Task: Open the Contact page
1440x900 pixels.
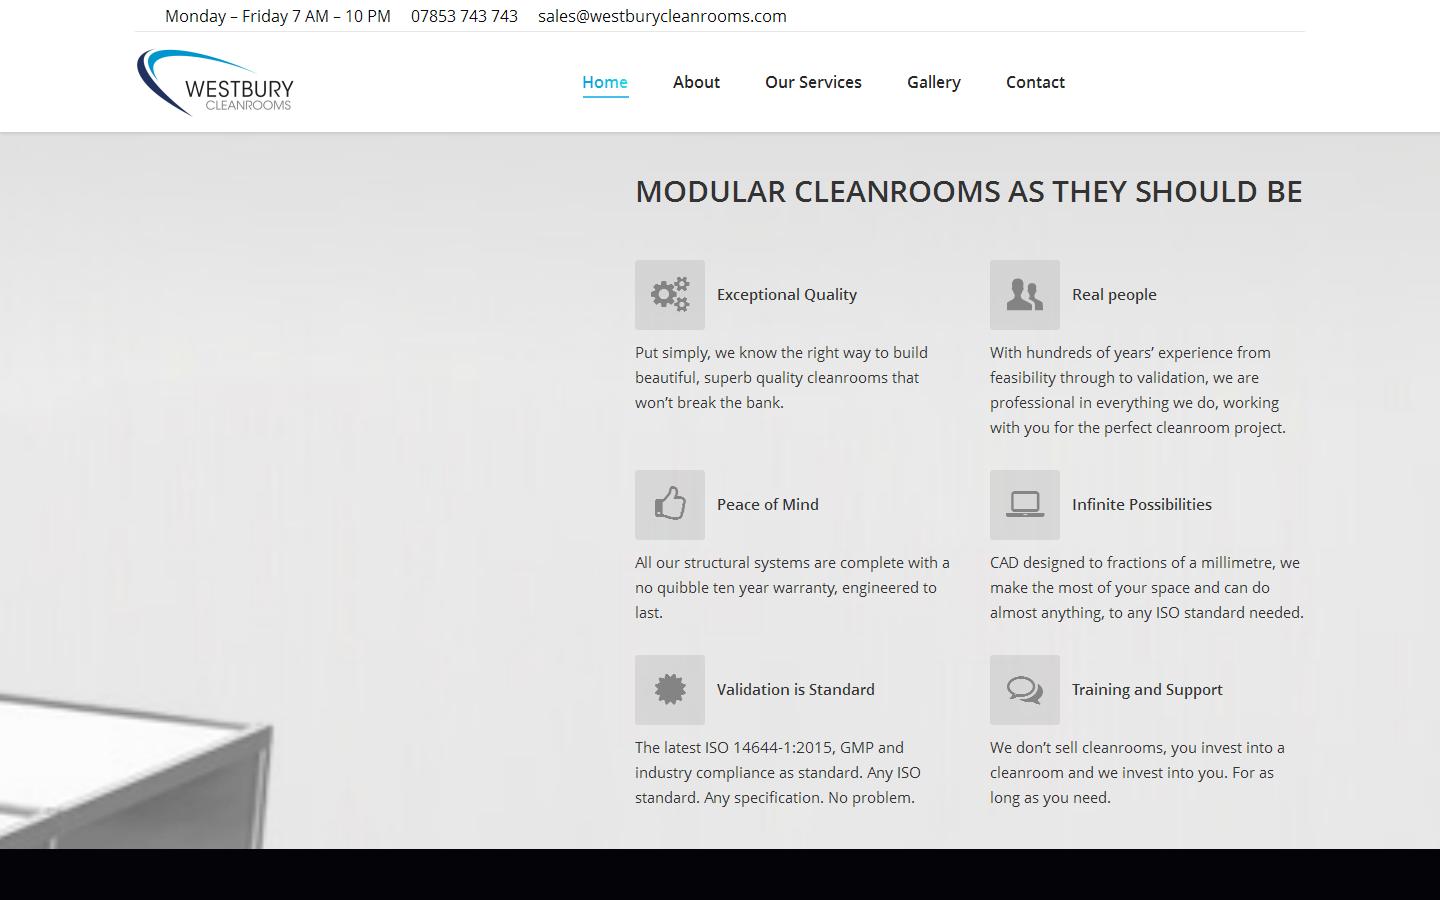Action: point(1035,82)
